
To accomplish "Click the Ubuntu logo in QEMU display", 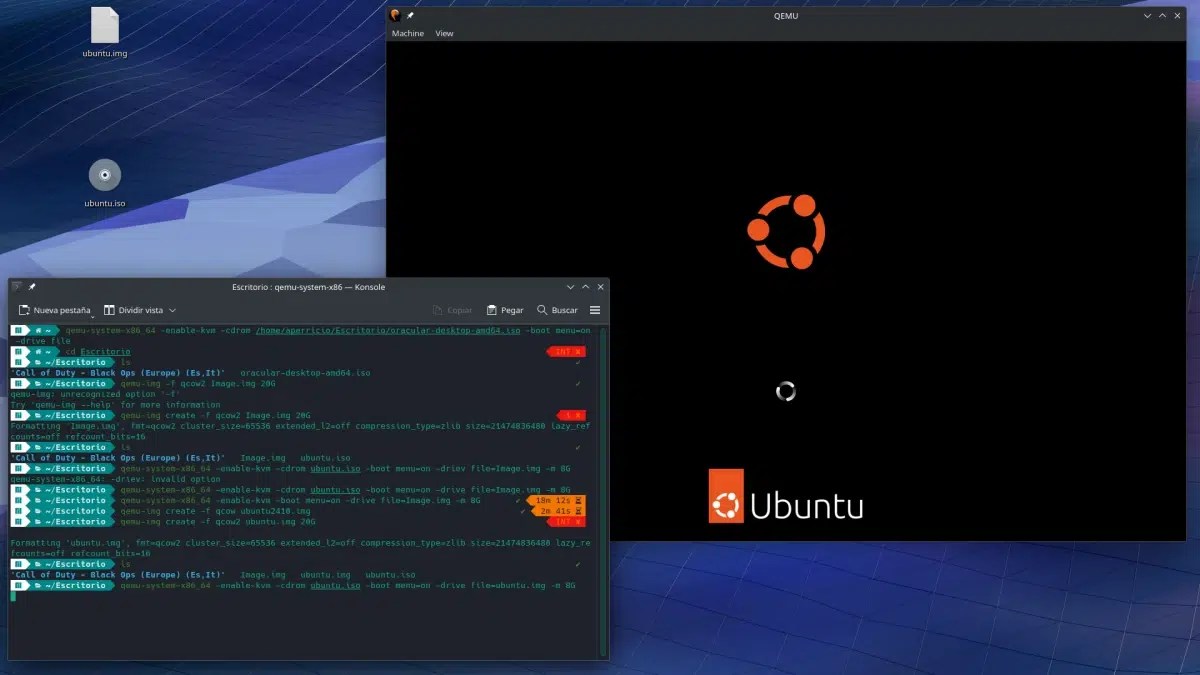I will [x=786, y=232].
